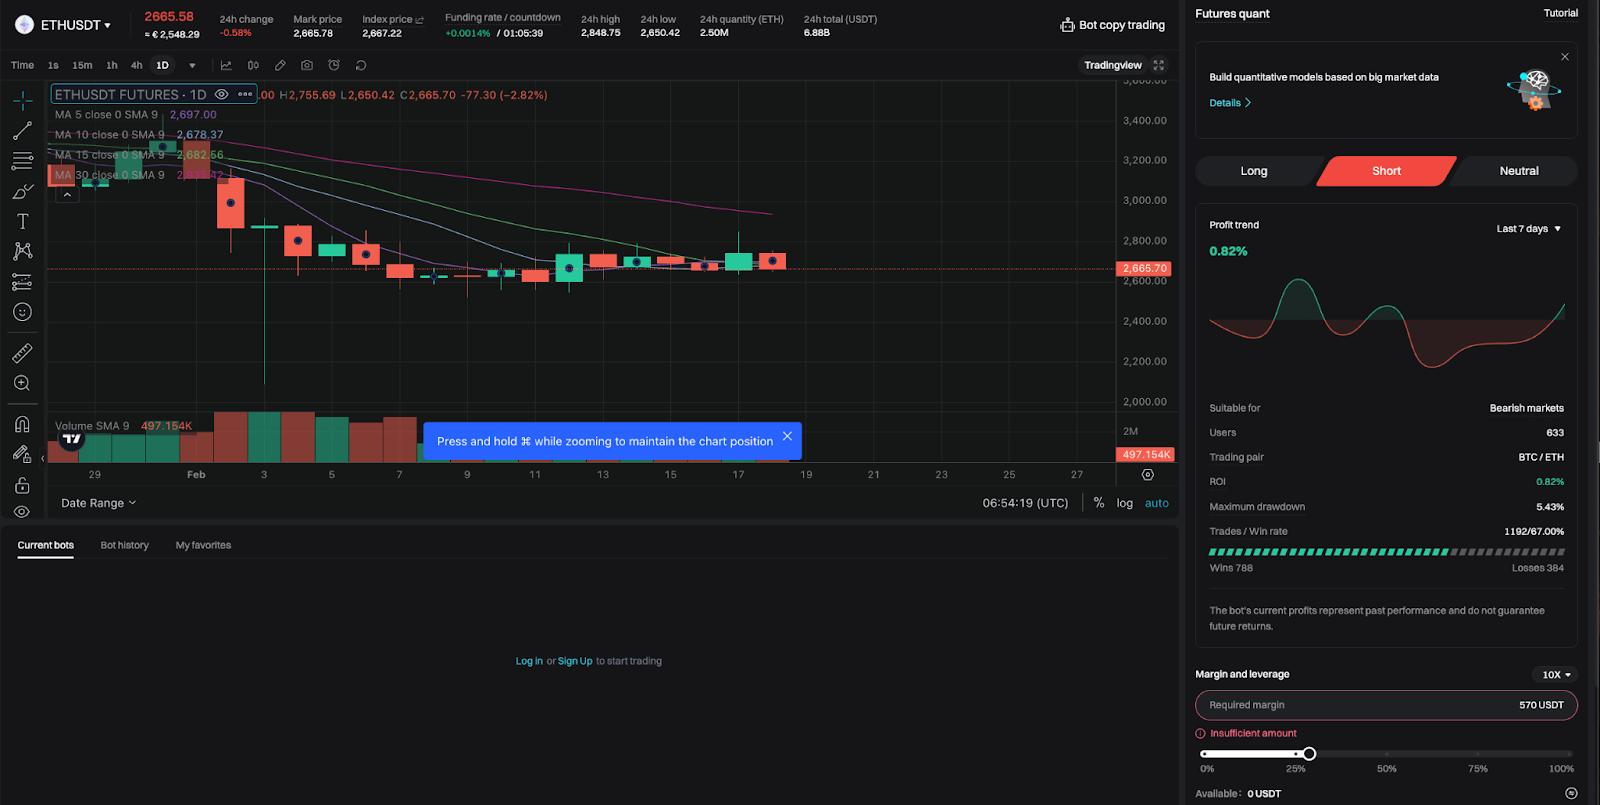This screenshot has width=1600, height=805.
Task: Hide the ETHUSDT FUTURES series eye icon
Action: pos(221,94)
